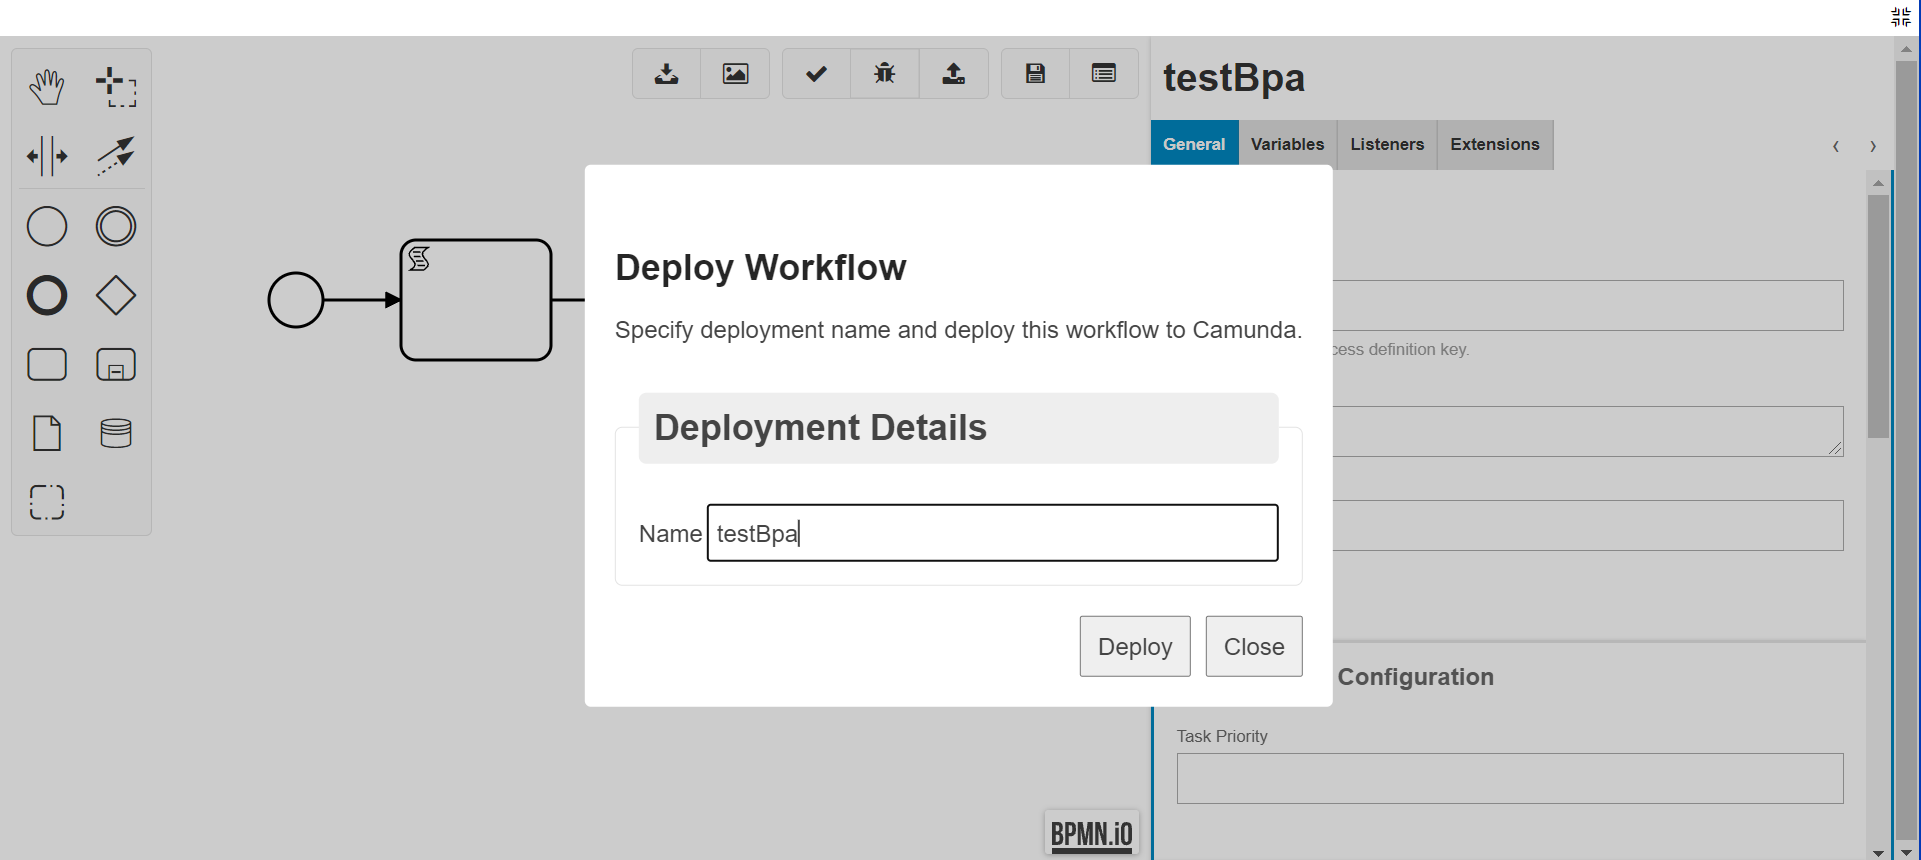The image size is (1921, 860).
Task: Switch to the Variables tab
Action: pyautogui.click(x=1287, y=145)
